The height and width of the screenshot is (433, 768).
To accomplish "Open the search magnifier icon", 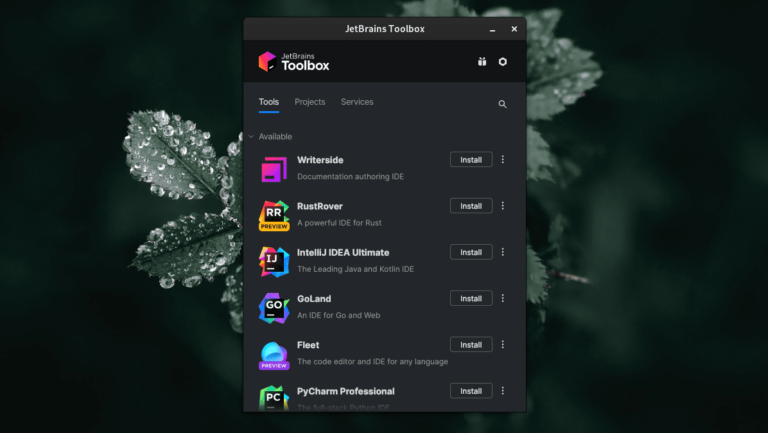I will click(x=502, y=104).
